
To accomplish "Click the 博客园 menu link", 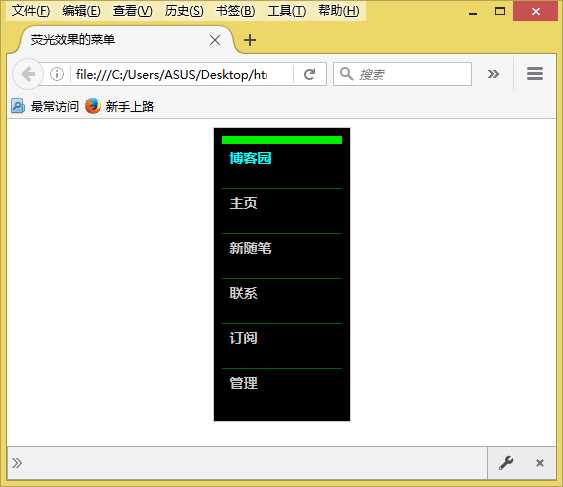I will click(x=250, y=158).
